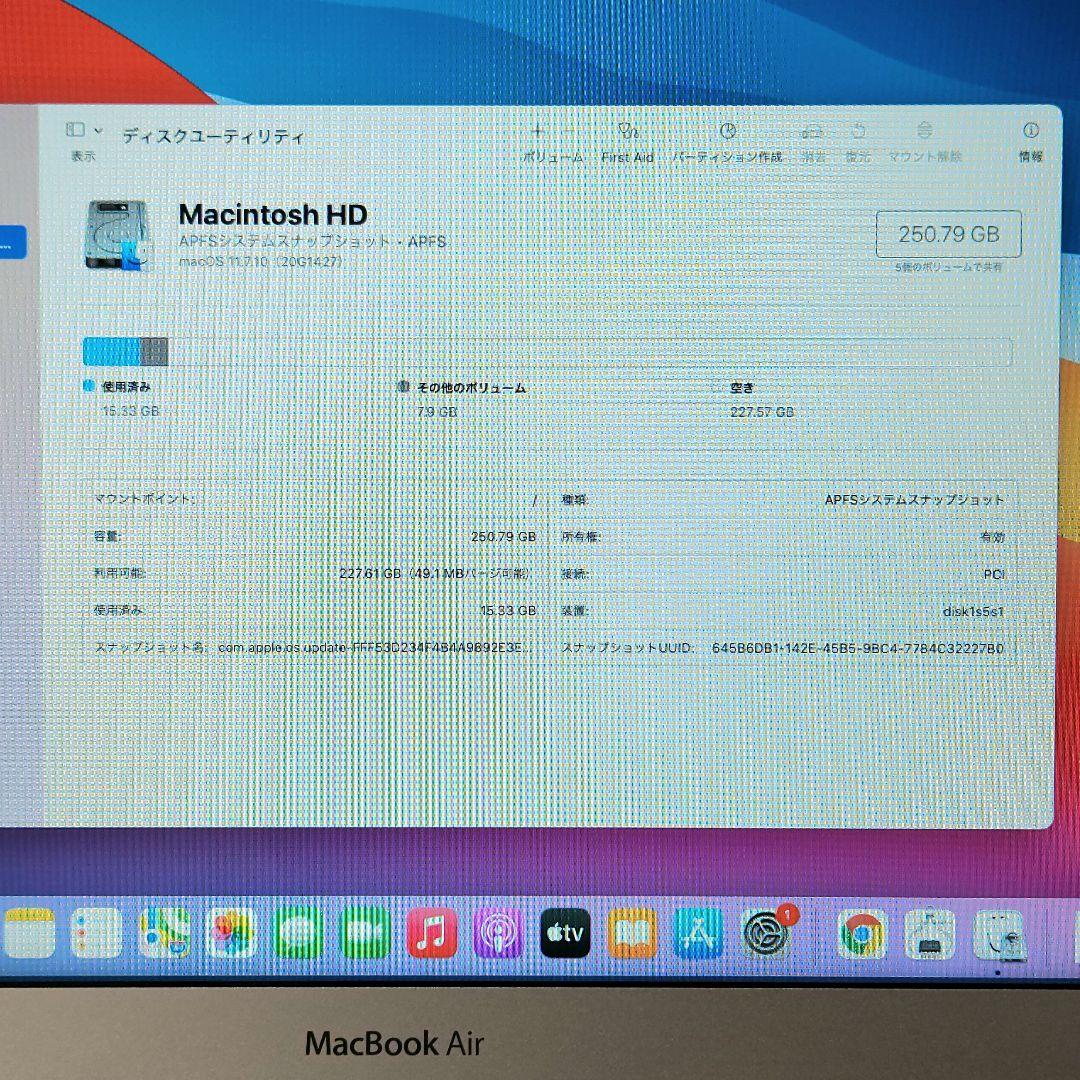This screenshot has width=1080, height=1080.
Task: Open Notes from the Dock
Action: [x=29, y=933]
